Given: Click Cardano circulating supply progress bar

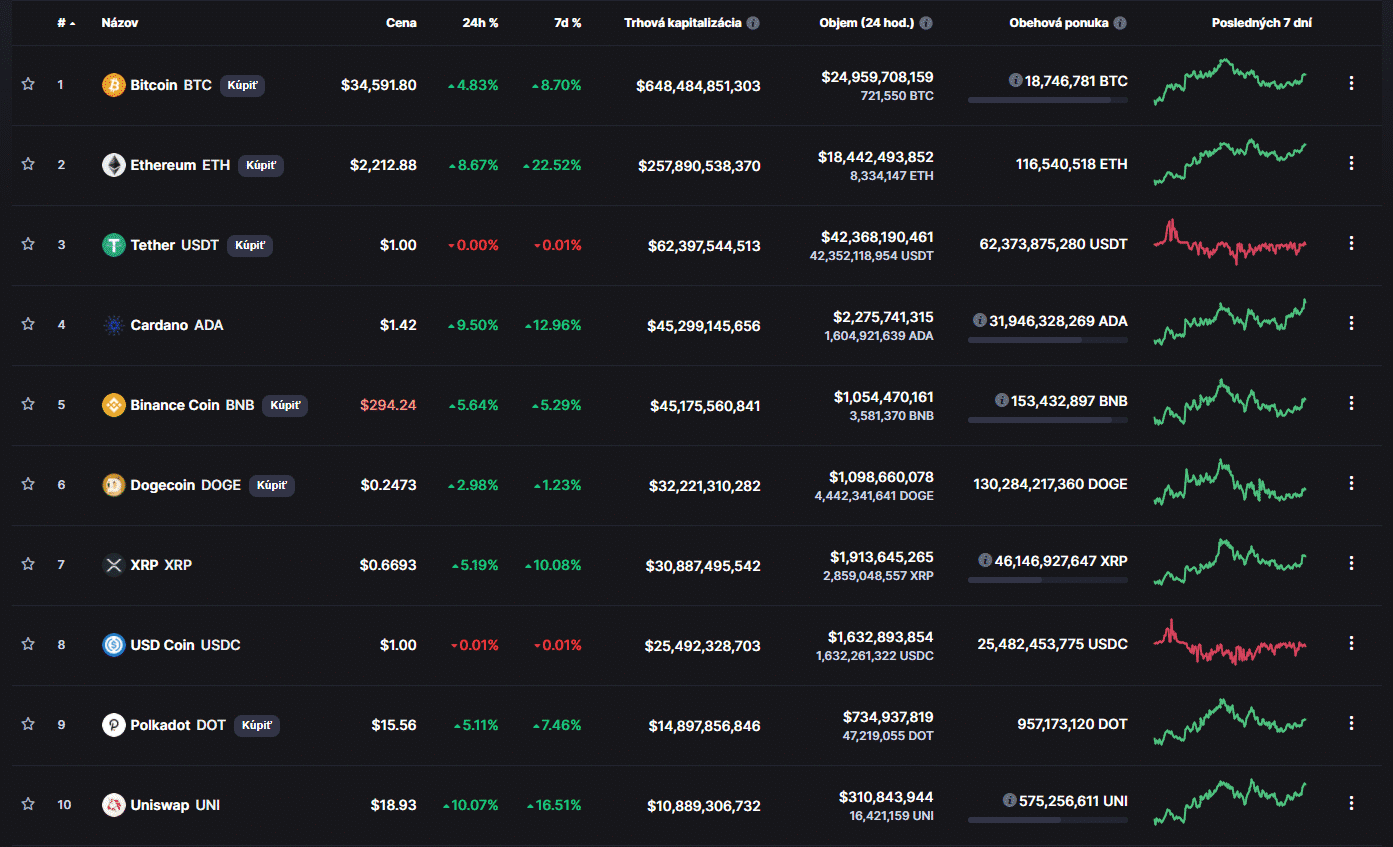Looking at the screenshot, I should tap(1047, 340).
